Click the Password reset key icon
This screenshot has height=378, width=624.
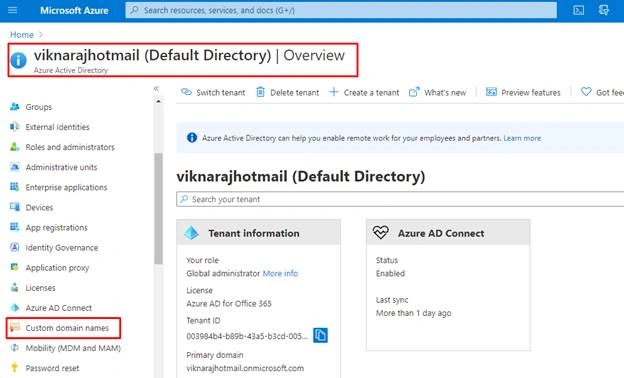coord(15,368)
